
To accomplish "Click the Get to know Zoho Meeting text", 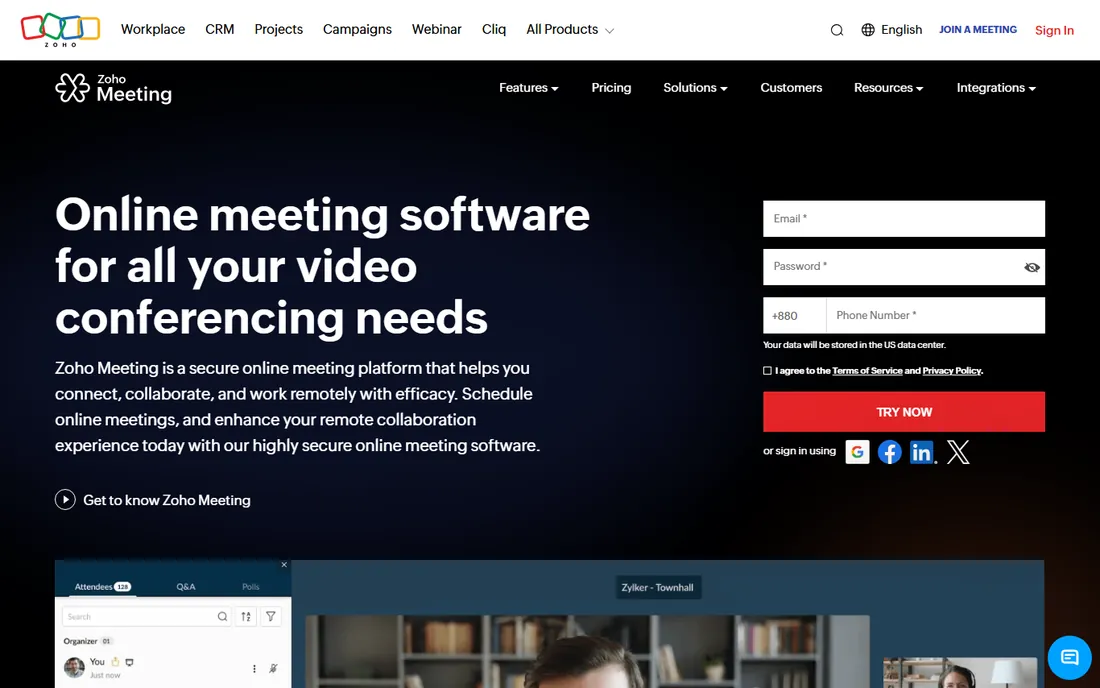I will 167,500.
